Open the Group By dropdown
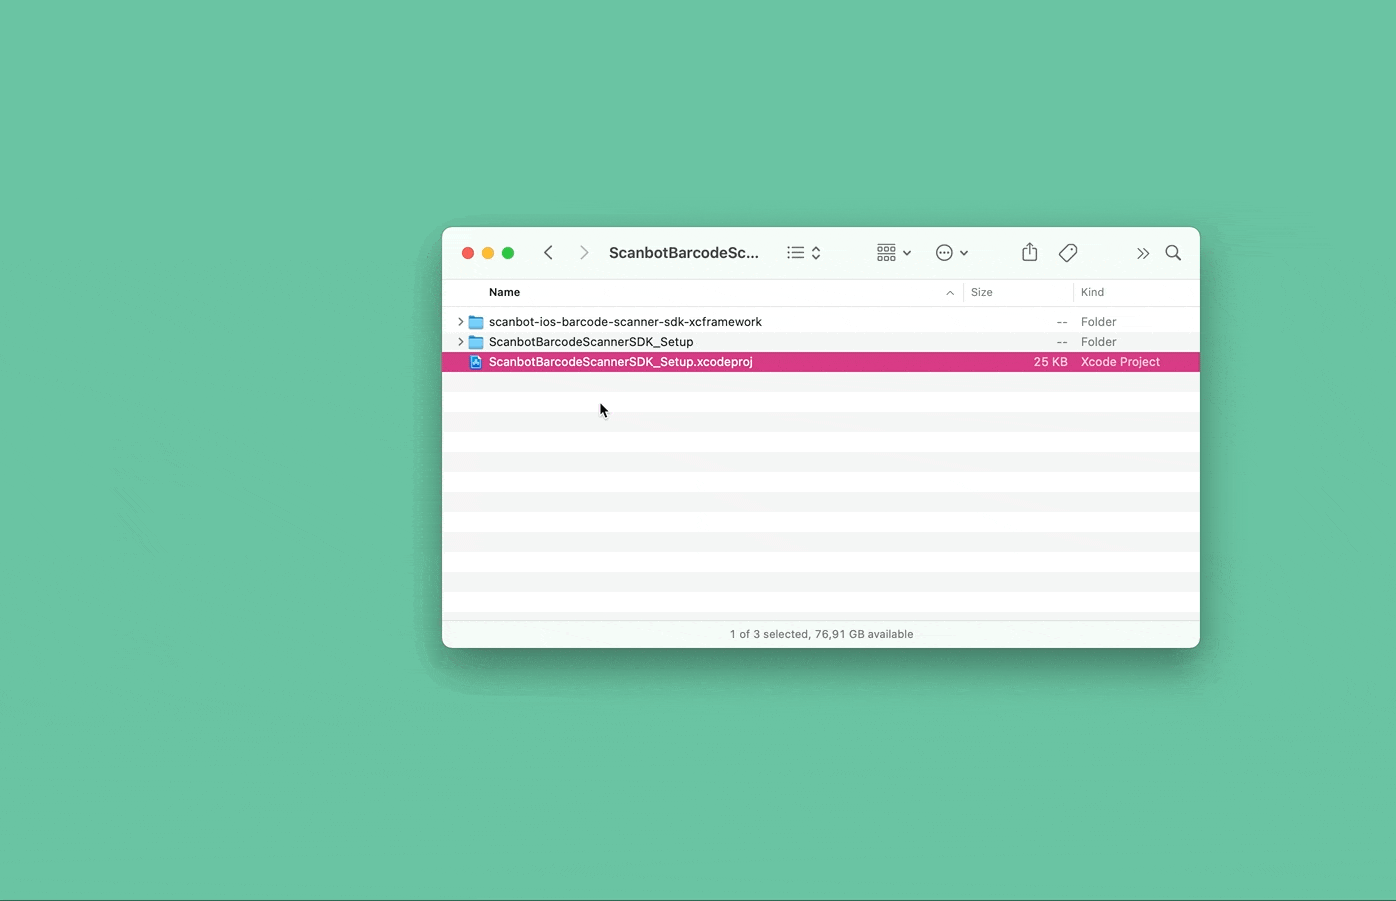 (x=893, y=253)
